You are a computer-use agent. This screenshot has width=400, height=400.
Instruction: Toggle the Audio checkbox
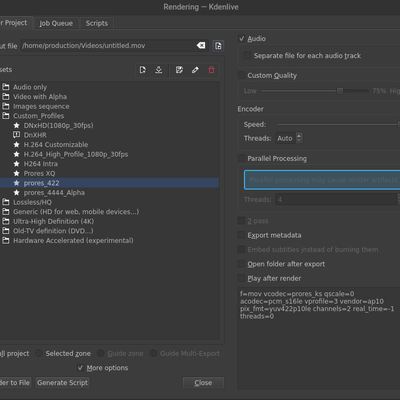pyautogui.click(x=242, y=39)
